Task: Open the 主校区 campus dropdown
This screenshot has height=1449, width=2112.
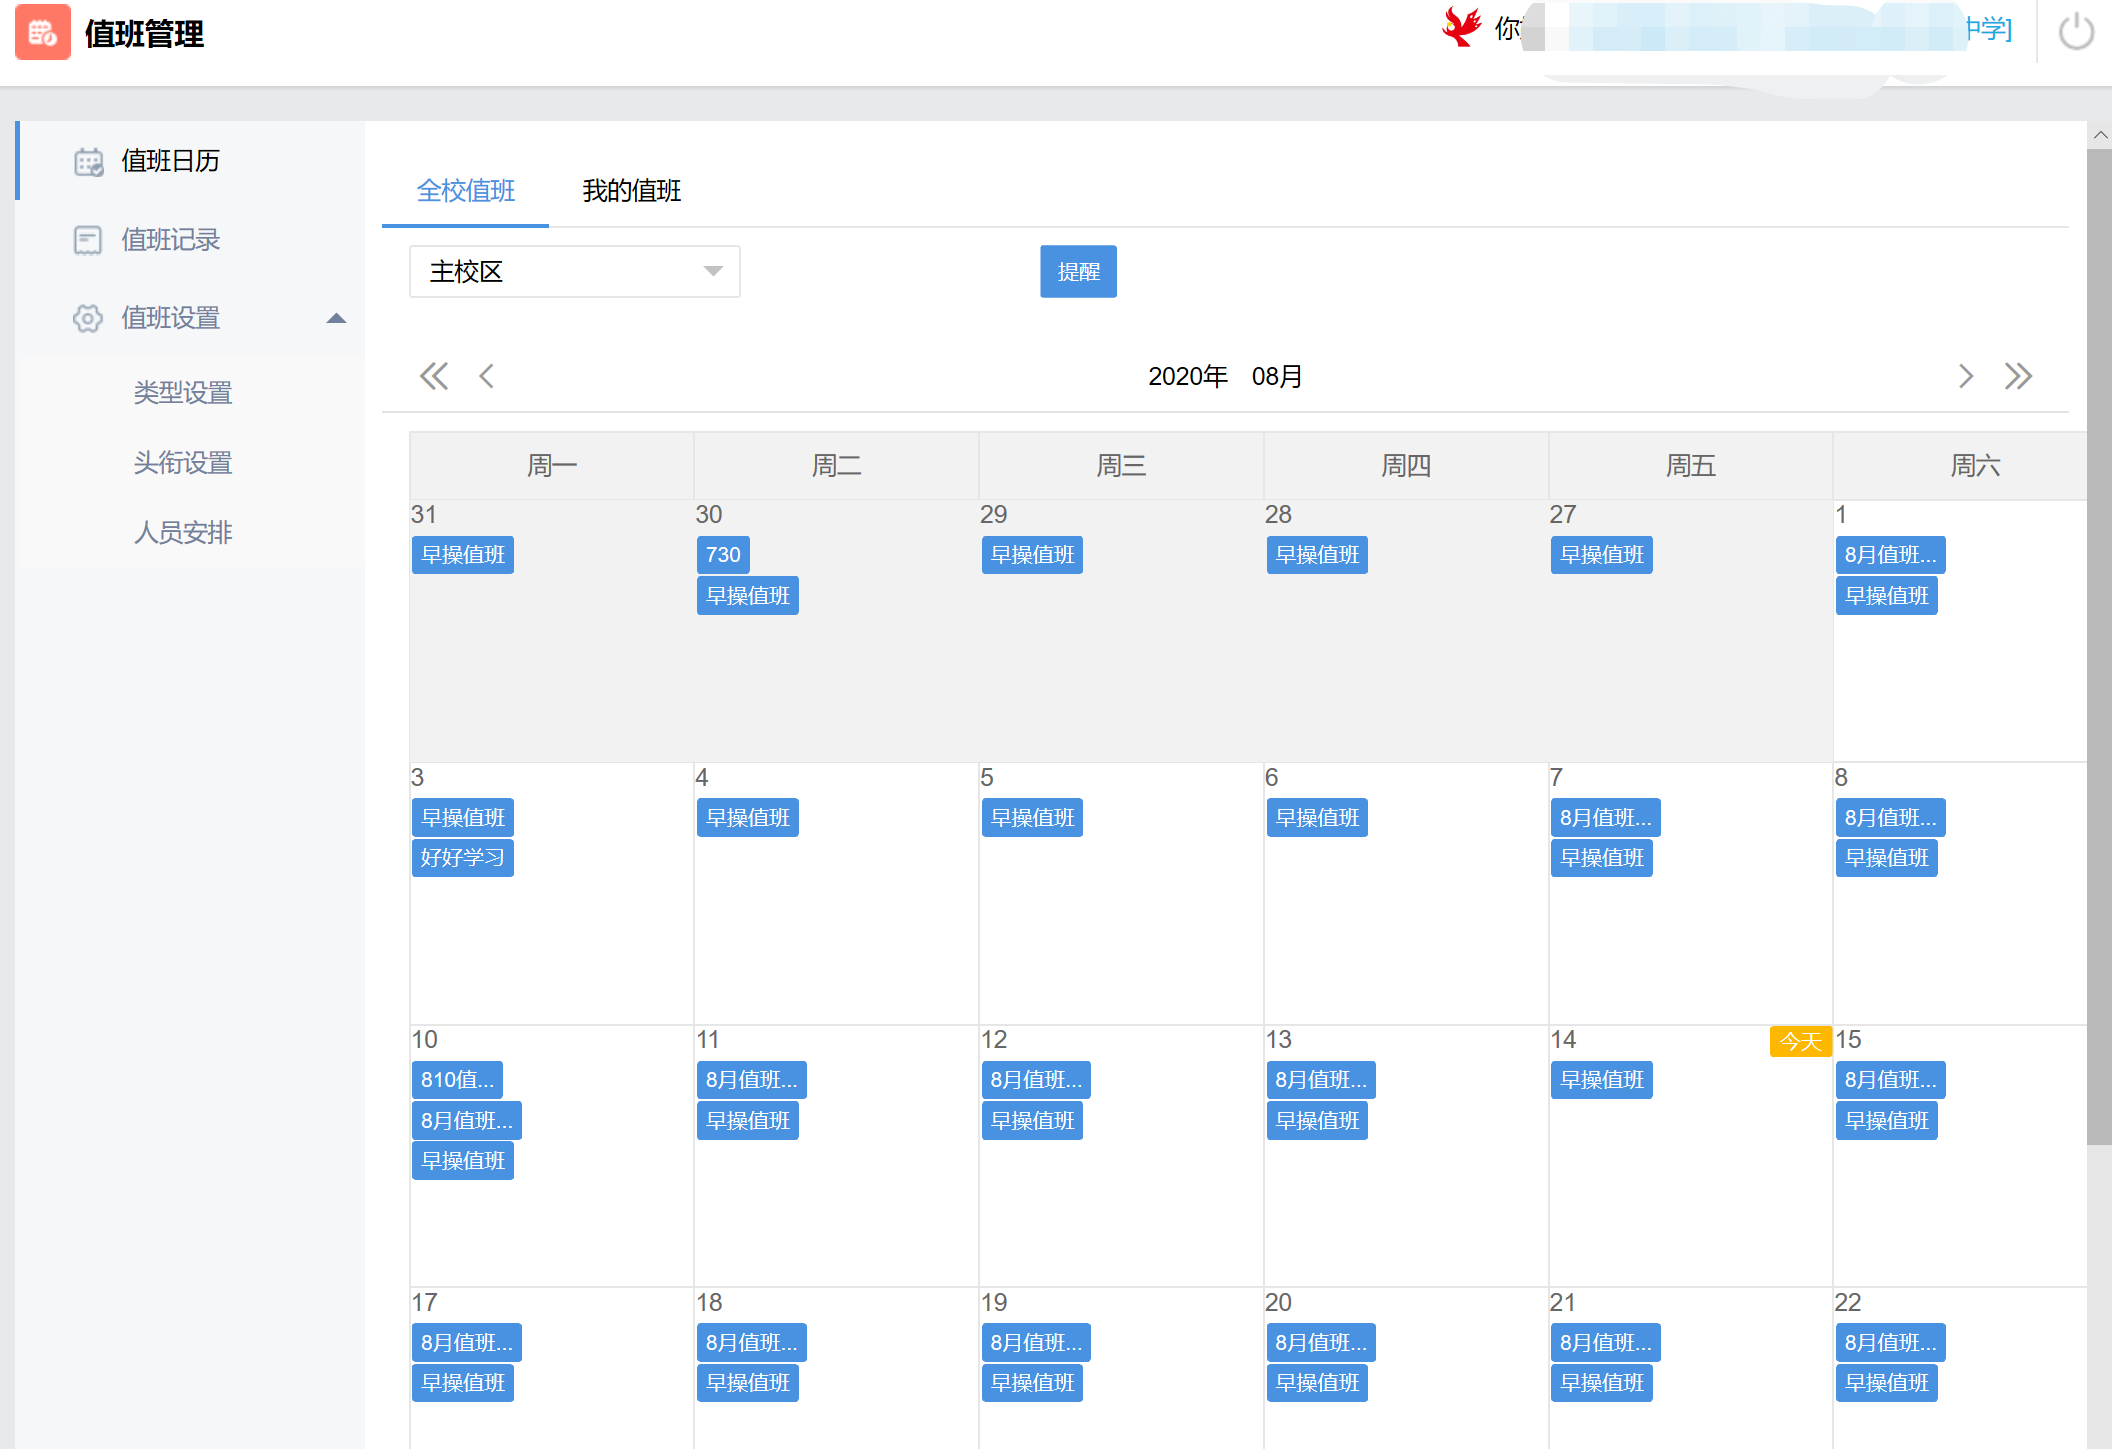Action: coord(574,272)
